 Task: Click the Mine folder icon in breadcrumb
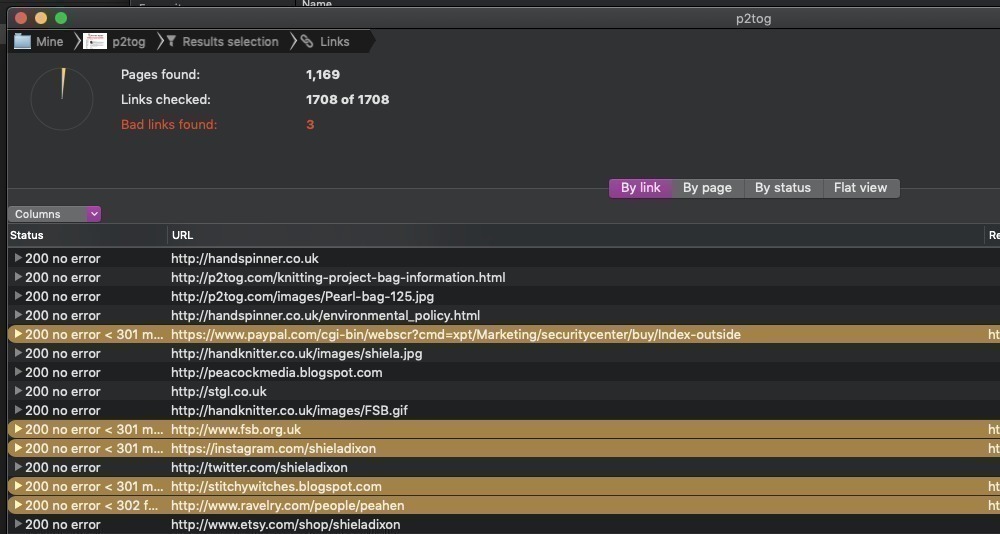point(22,41)
